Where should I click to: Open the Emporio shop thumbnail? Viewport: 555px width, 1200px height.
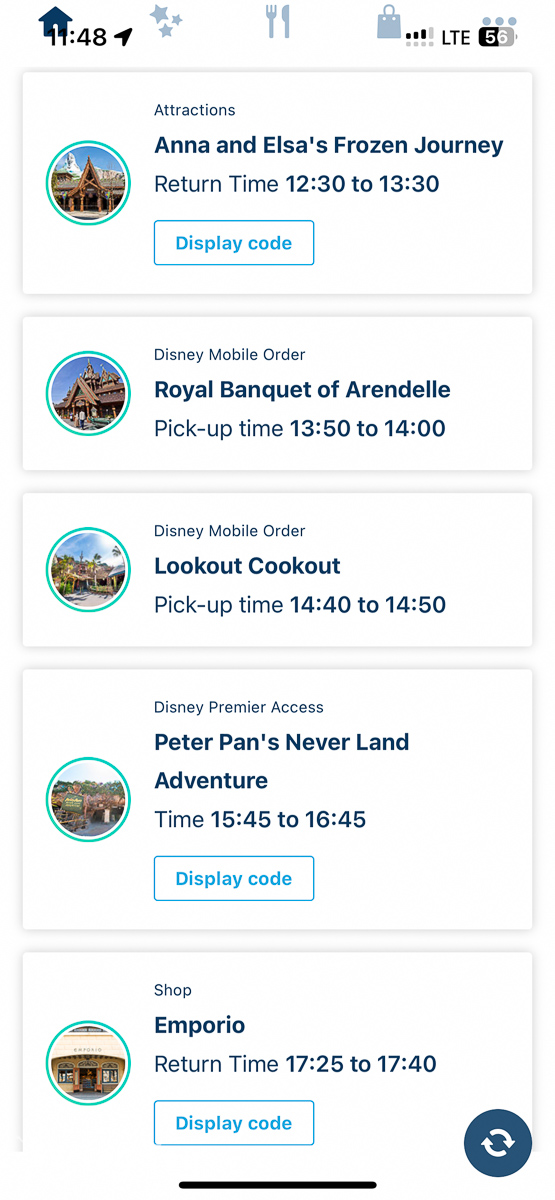coord(89,1063)
